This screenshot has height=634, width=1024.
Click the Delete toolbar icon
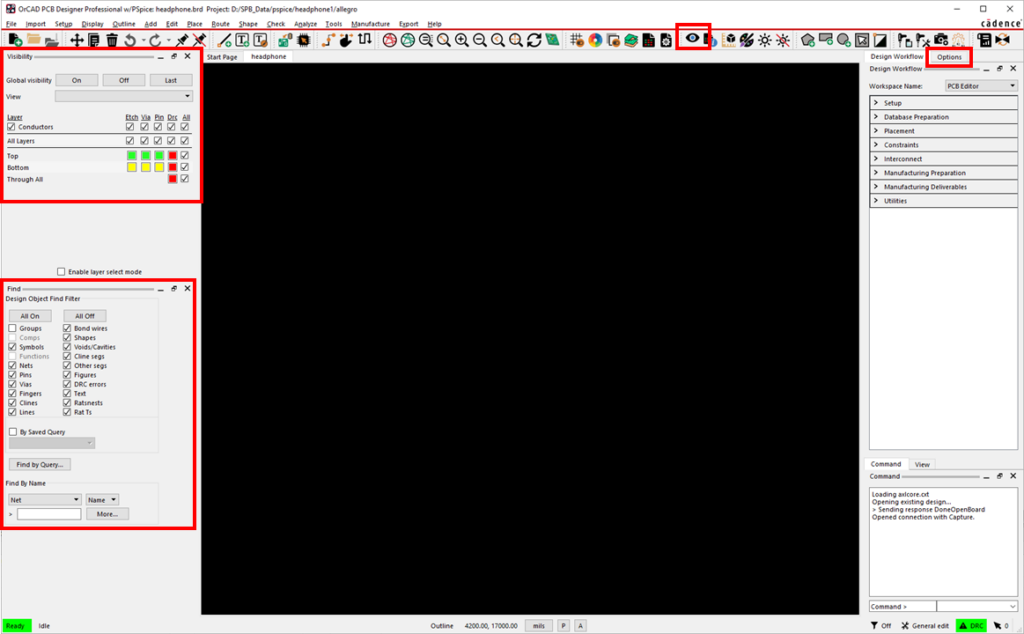(110, 40)
